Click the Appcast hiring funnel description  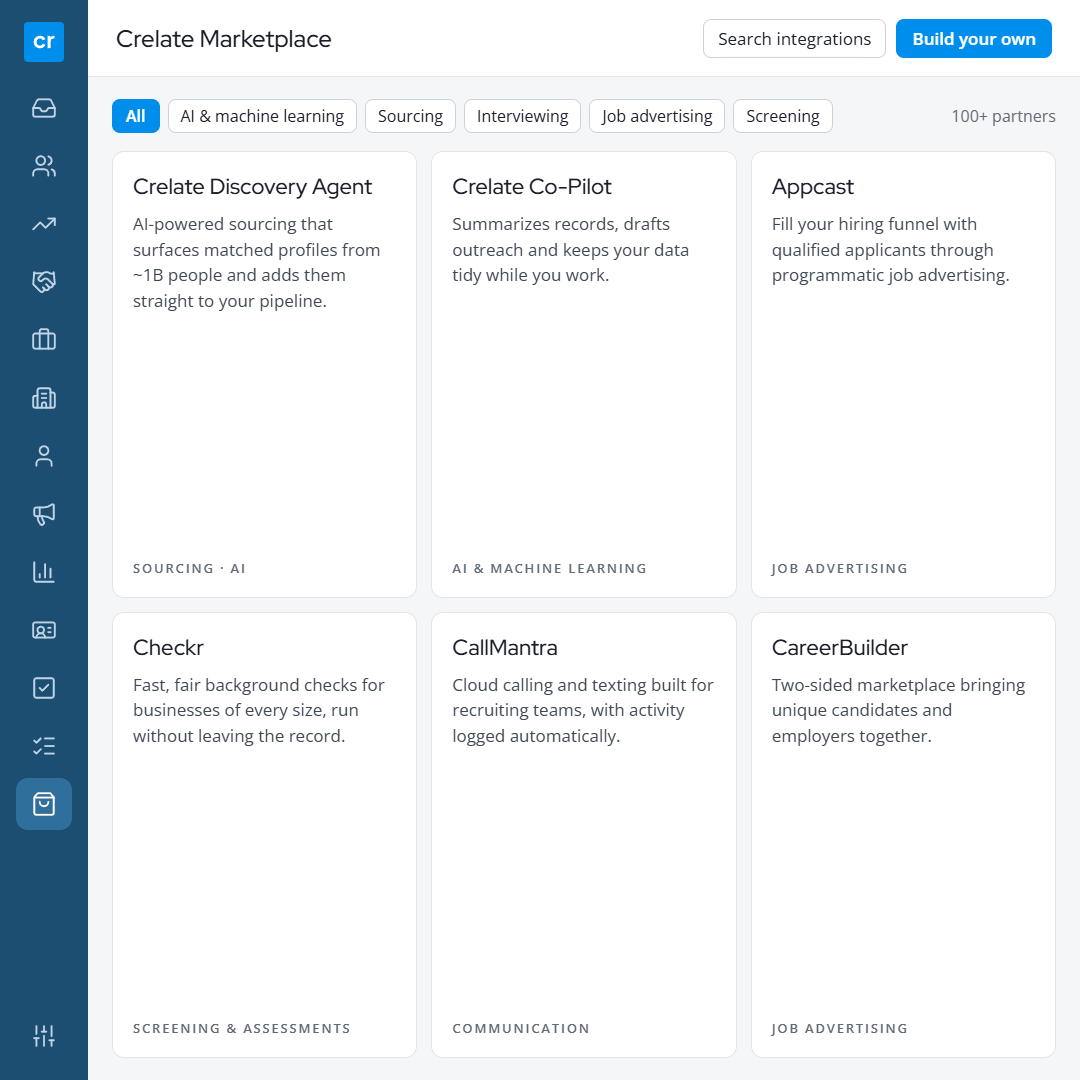point(891,249)
